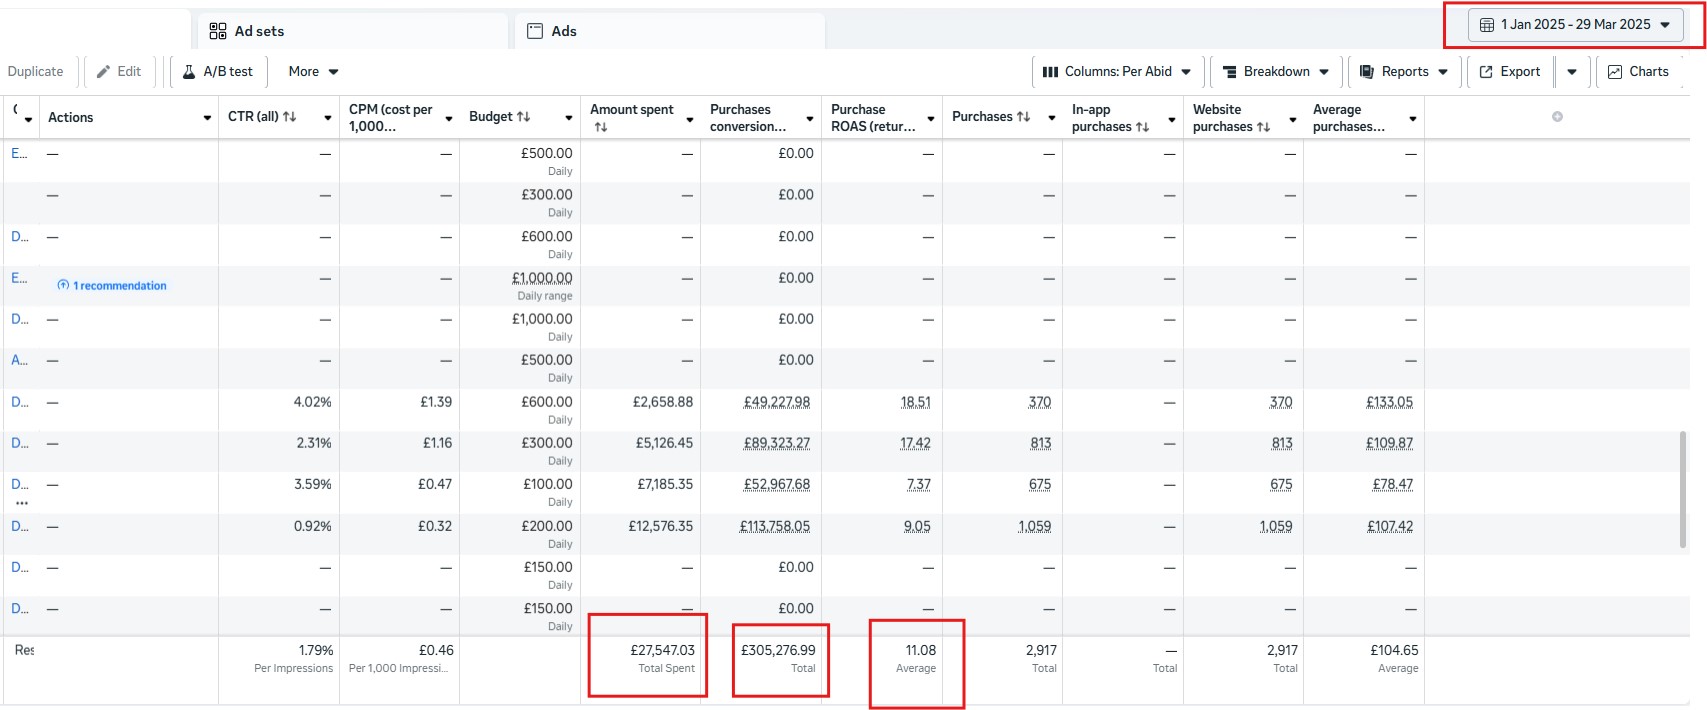Open Actions column header menu
The image size is (1707, 710).
[207, 118]
